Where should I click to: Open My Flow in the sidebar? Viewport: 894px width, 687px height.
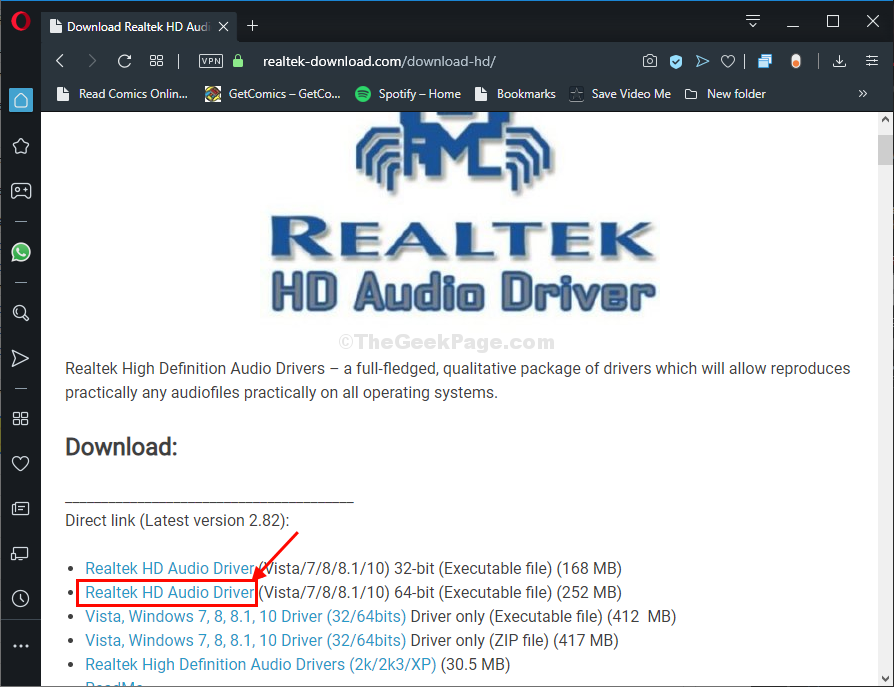(20, 358)
